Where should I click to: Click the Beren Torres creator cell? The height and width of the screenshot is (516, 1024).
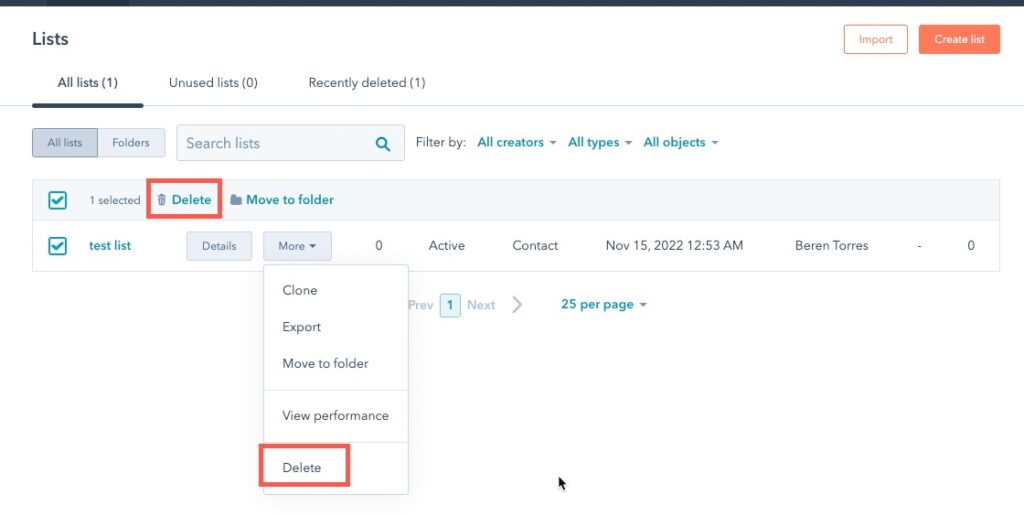click(831, 246)
